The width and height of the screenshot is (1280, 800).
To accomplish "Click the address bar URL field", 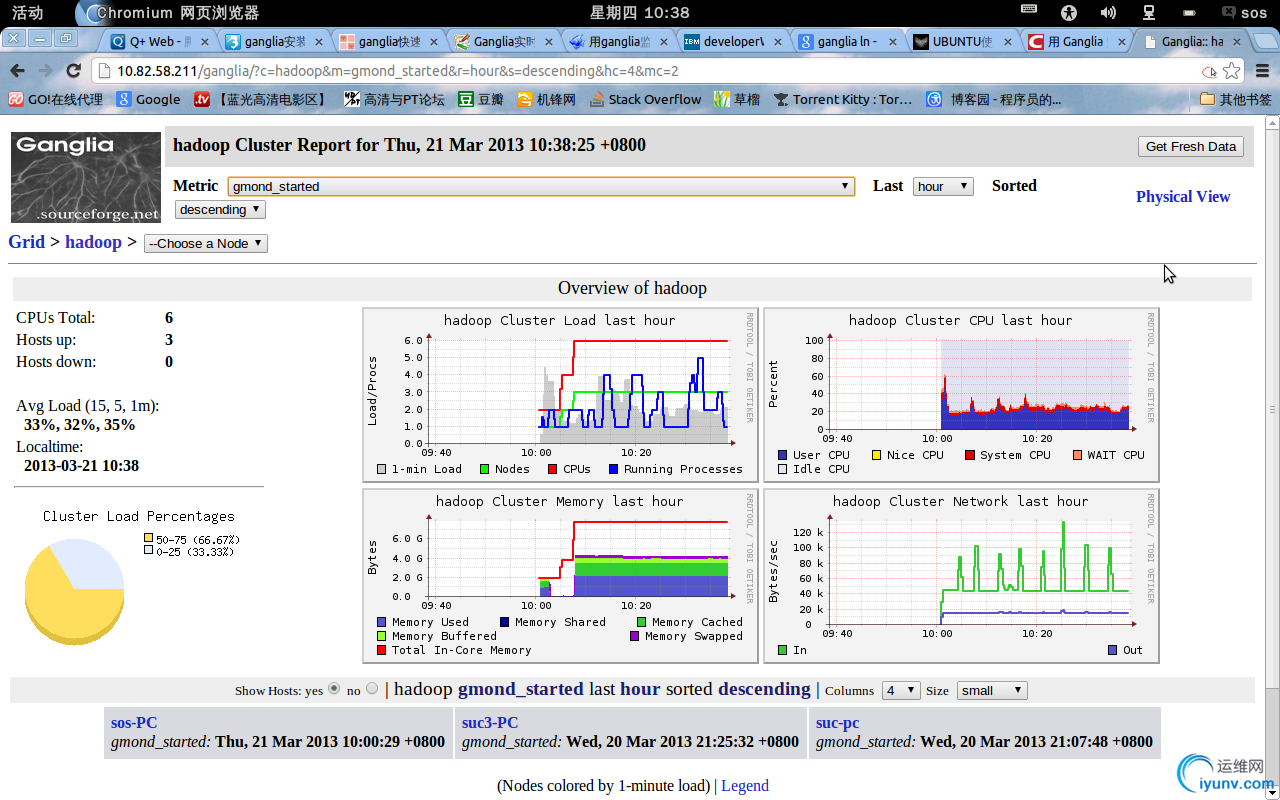I will point(650,71).
